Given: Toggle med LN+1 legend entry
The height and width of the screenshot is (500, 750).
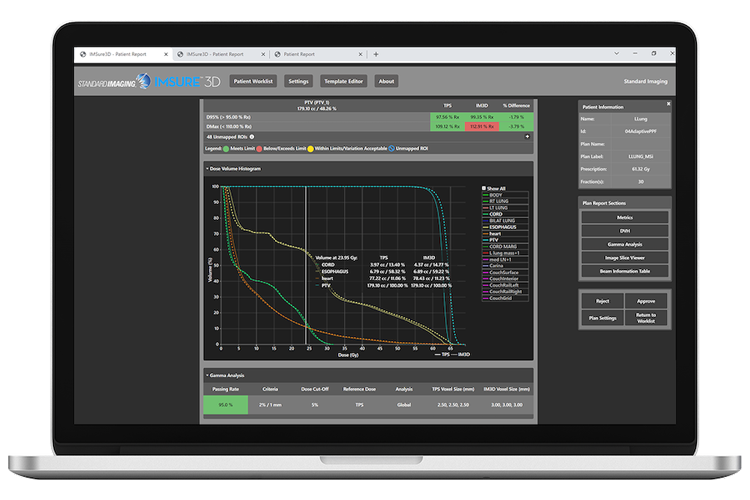Looking at the screenshot, I should [x=505, y=260].
